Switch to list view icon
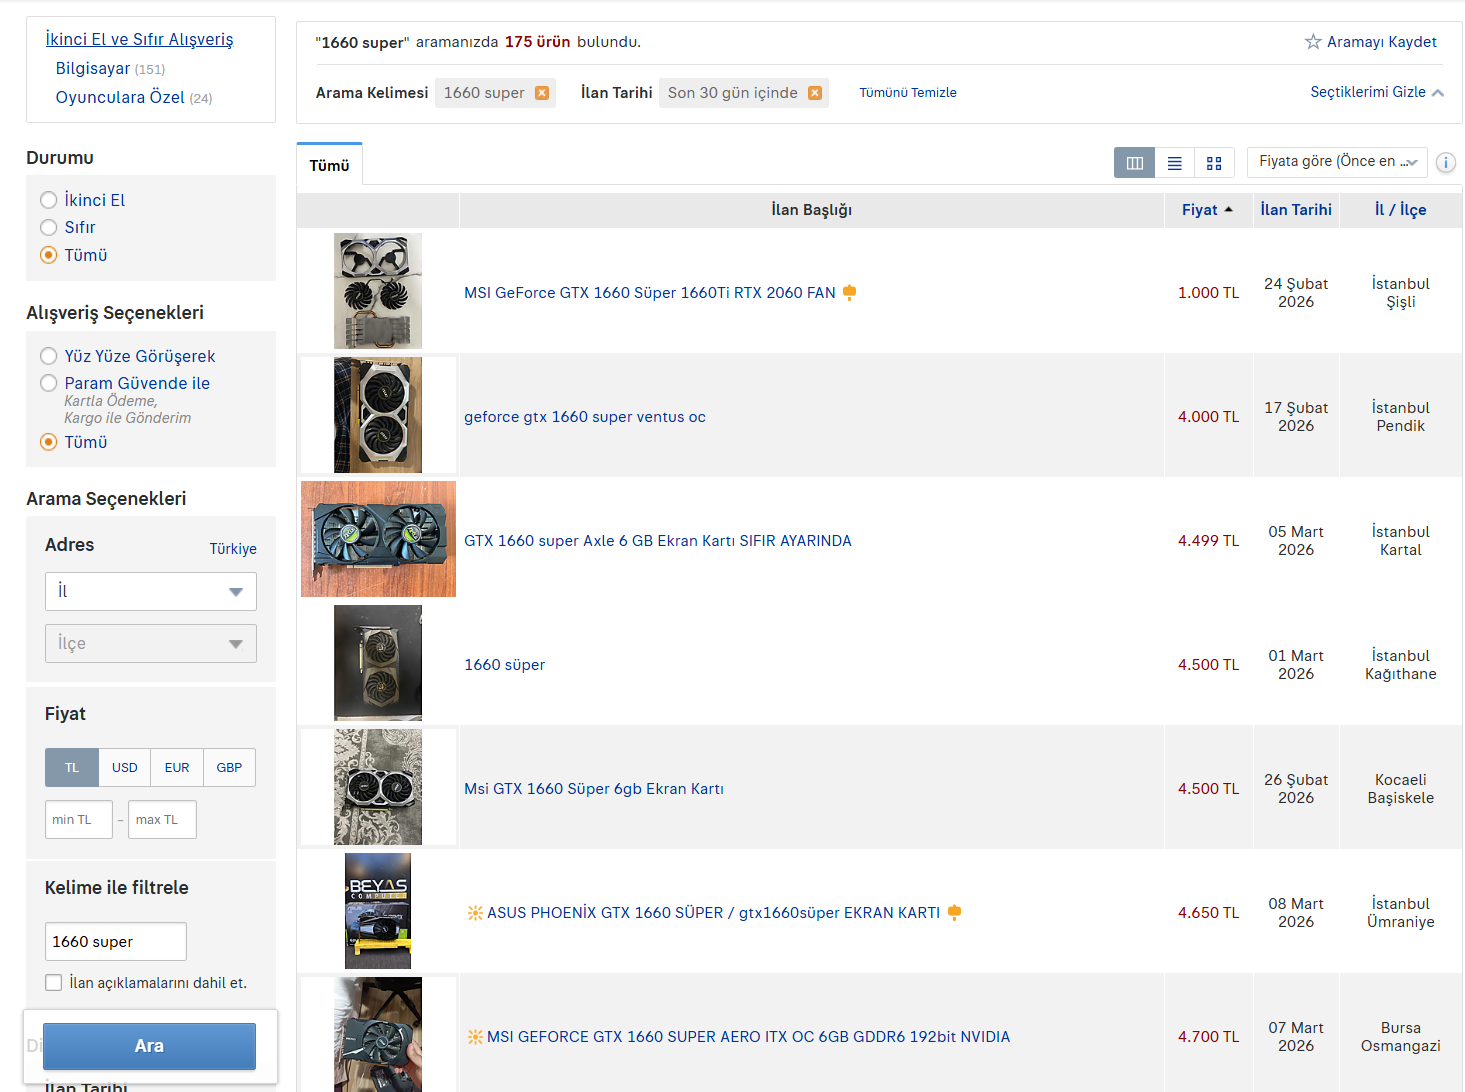 pos(1174,162)
